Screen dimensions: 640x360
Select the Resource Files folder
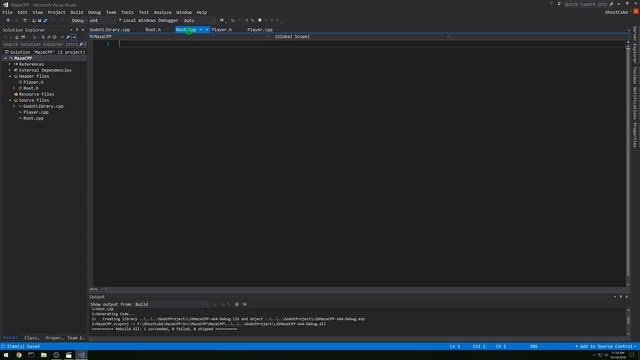36,94
